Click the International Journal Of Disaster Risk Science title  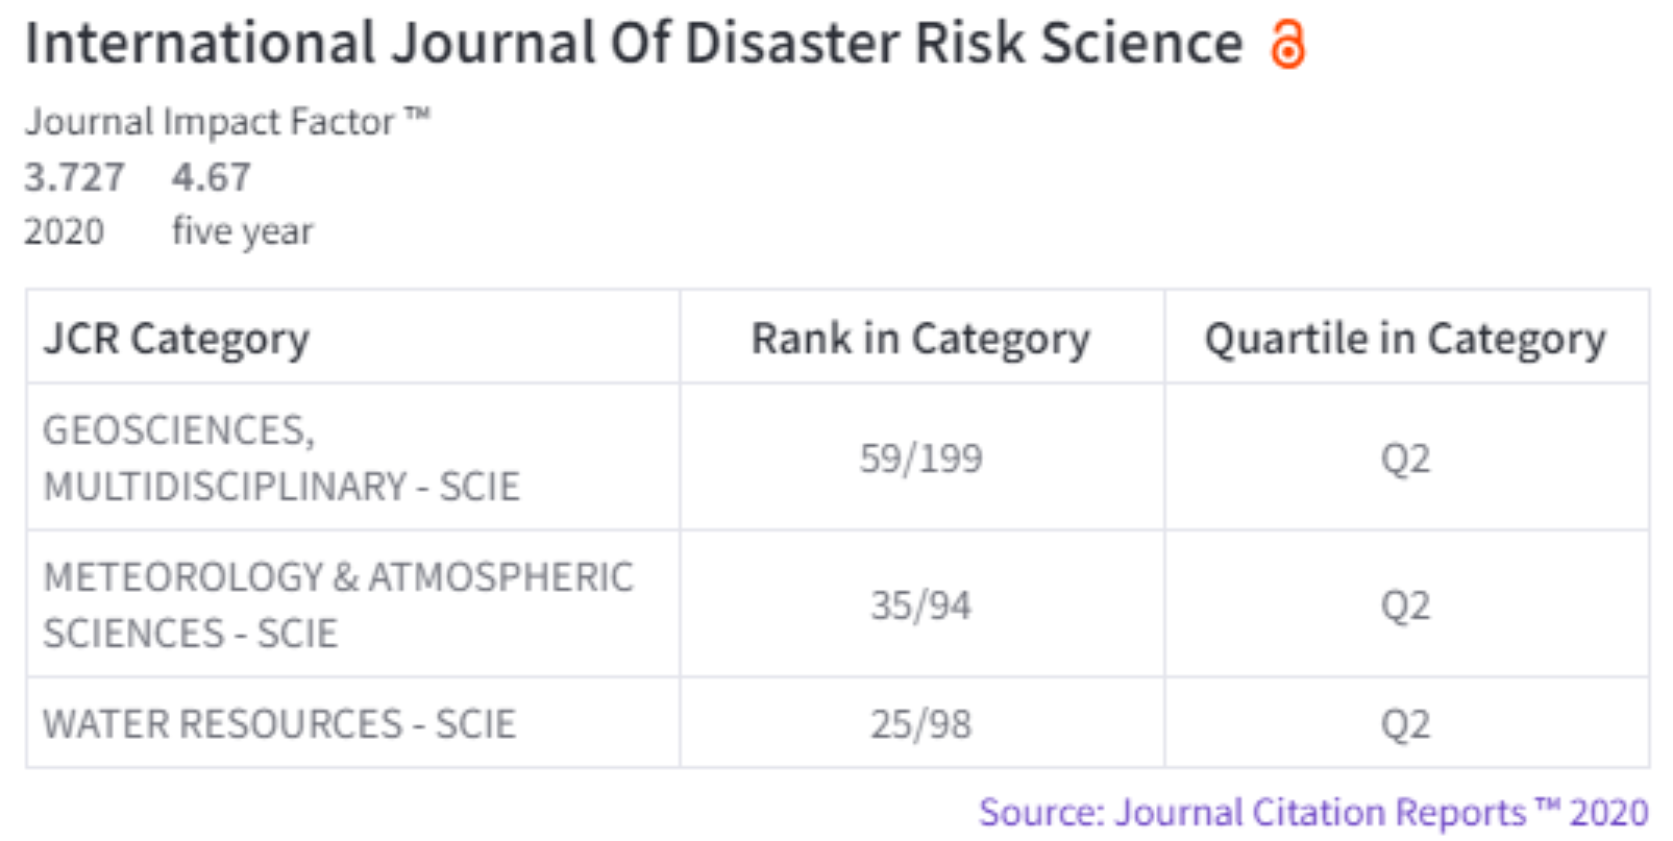tap(634, 44)
